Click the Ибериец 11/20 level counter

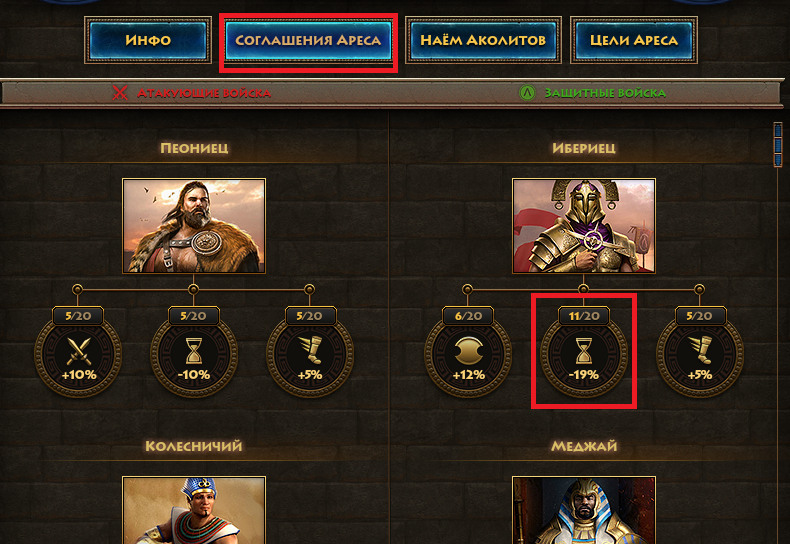pos(584,316)
